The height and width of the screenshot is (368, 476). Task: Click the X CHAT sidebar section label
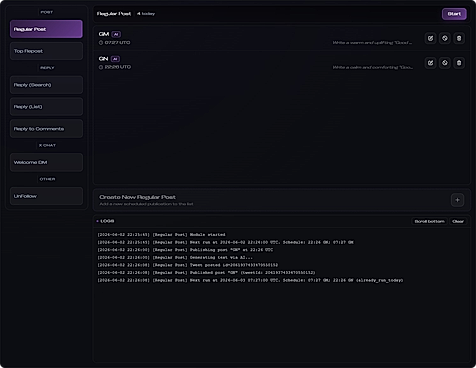(x=47, y=146)
